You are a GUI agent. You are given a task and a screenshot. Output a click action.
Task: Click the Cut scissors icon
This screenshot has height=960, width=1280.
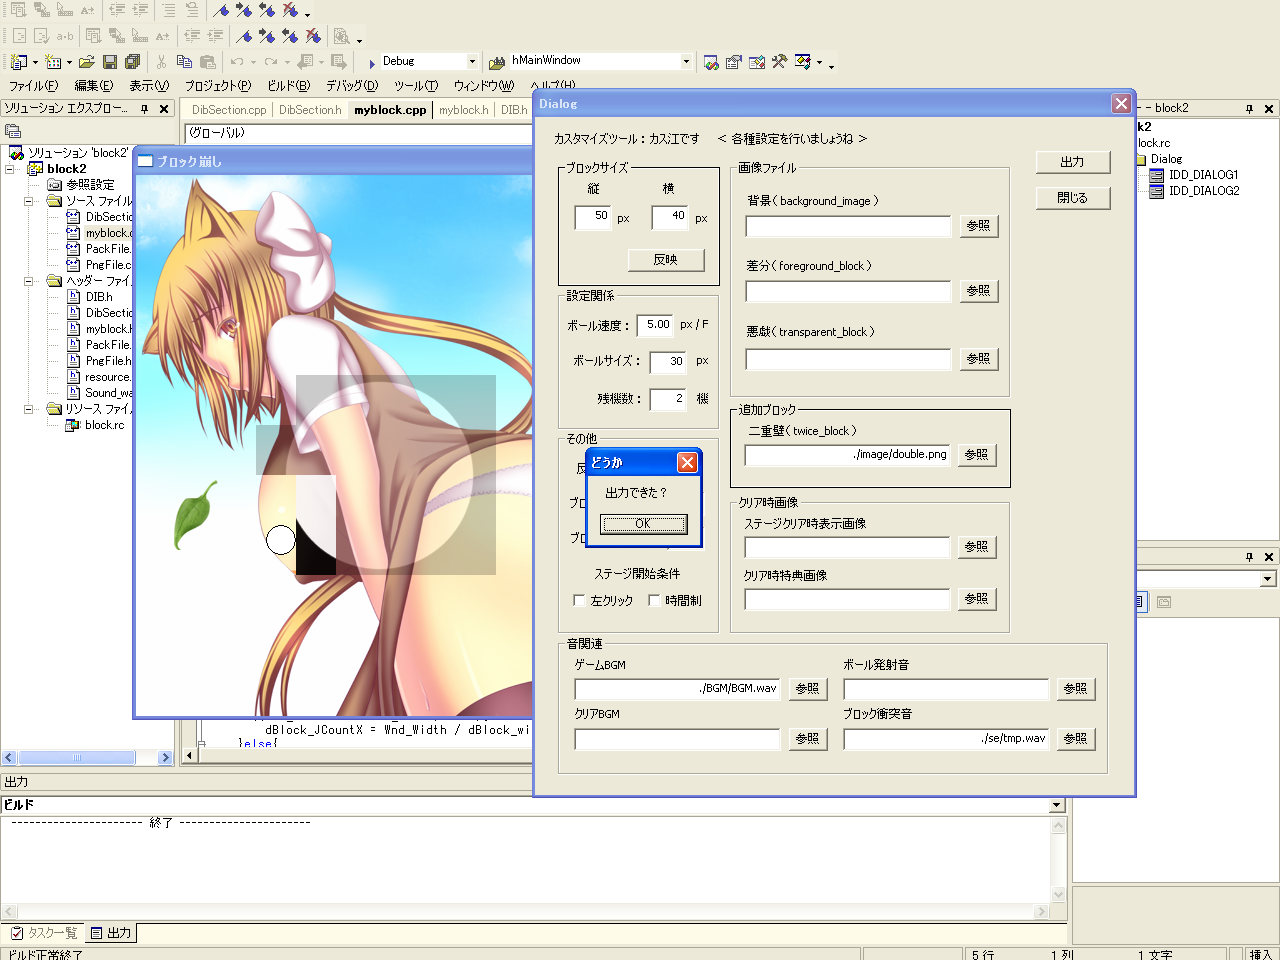pyautogui.click(x=161, y=62)
